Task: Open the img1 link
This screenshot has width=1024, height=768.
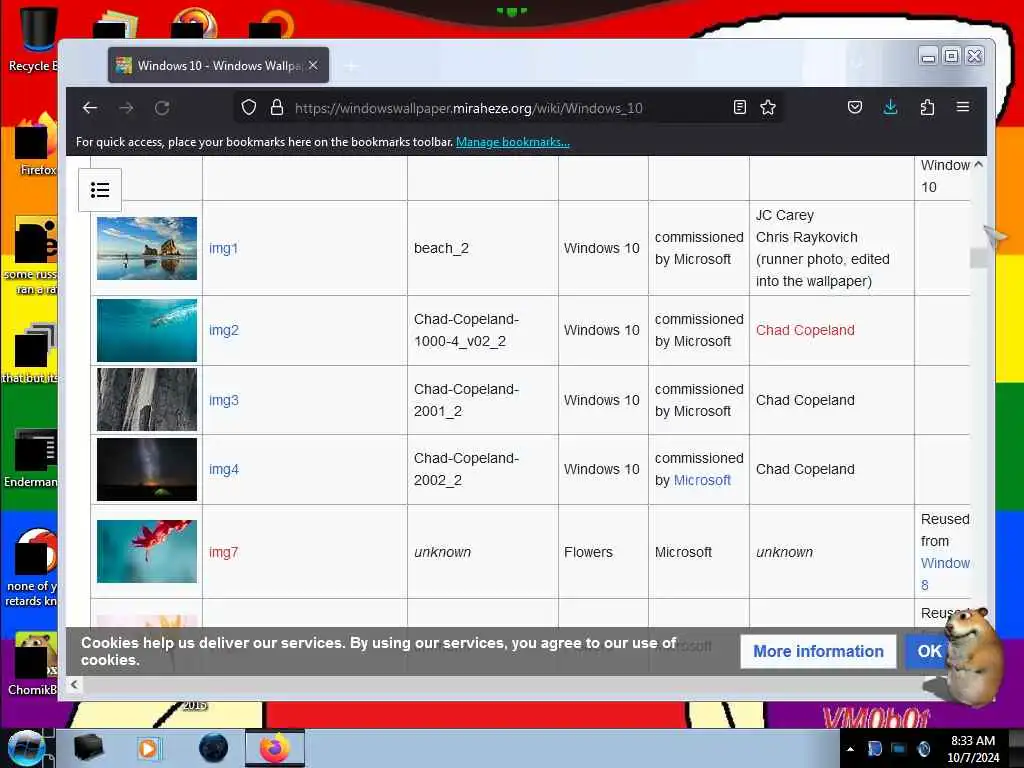Action: (223, 248)
